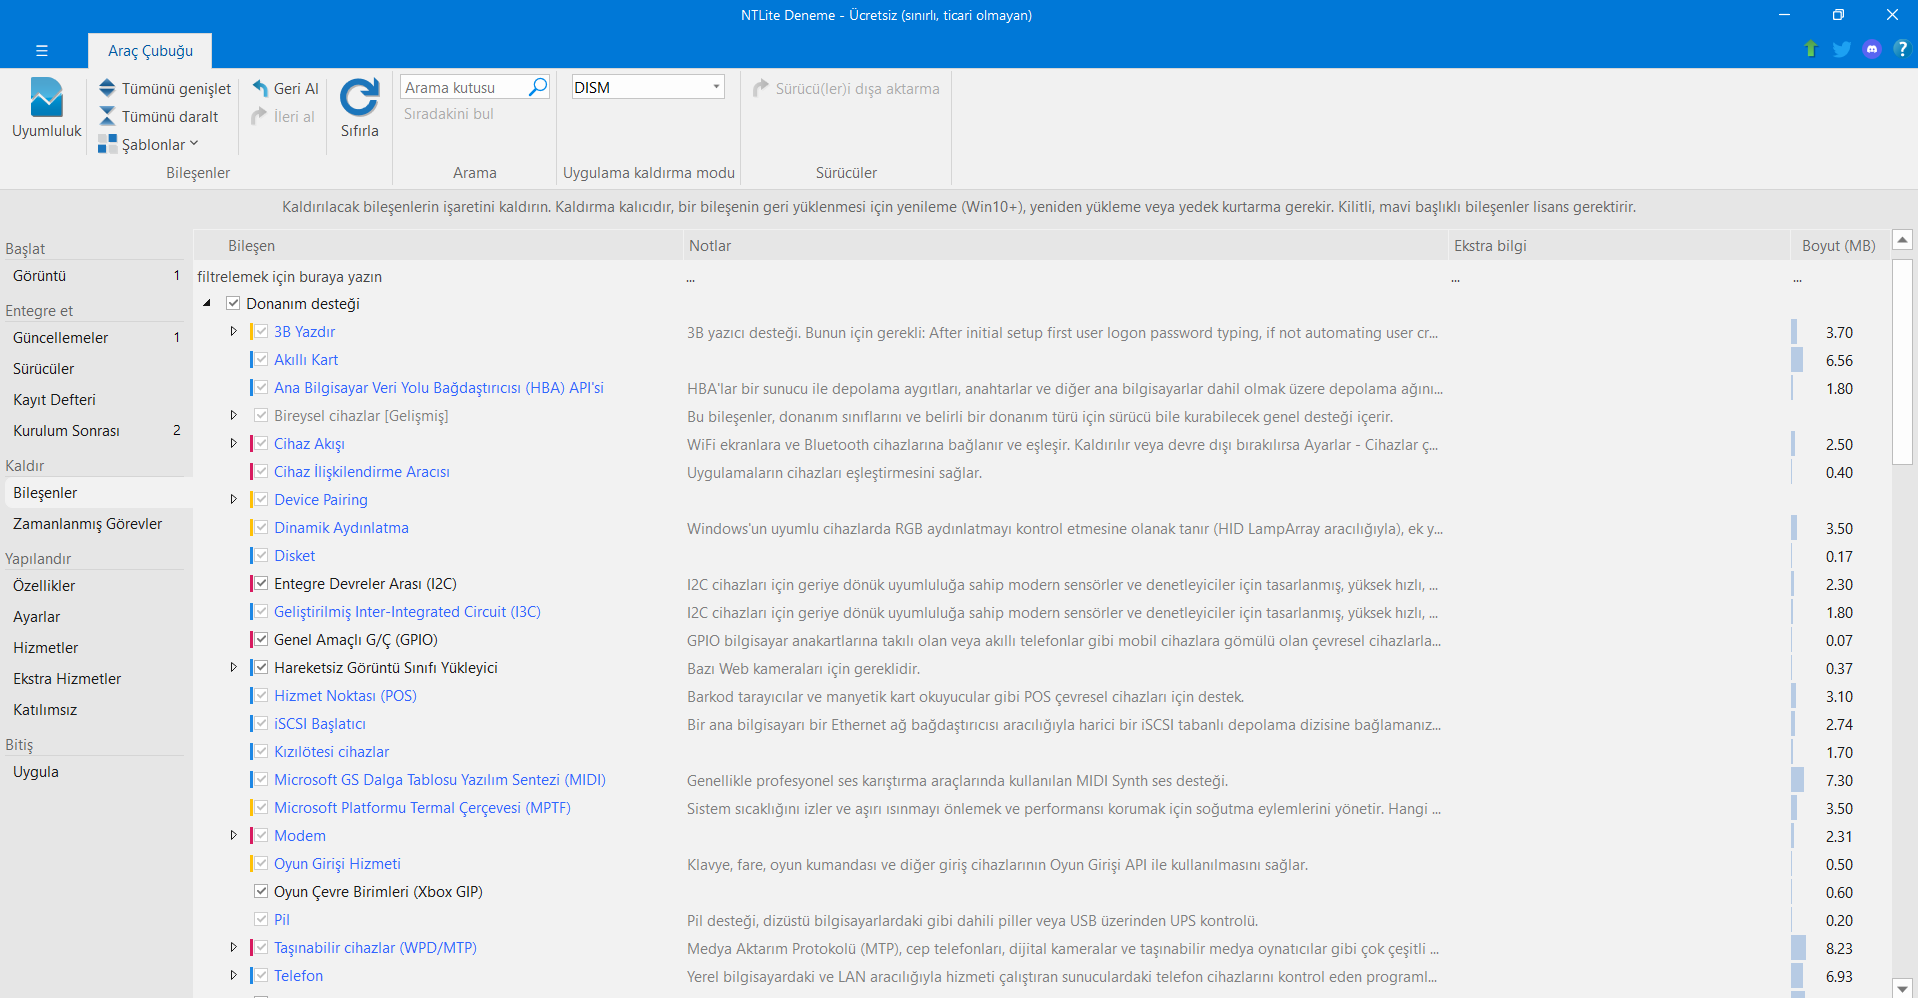Expand the 3B Yazdır node
Screen dimensions: 1918x998
[234, 331]
